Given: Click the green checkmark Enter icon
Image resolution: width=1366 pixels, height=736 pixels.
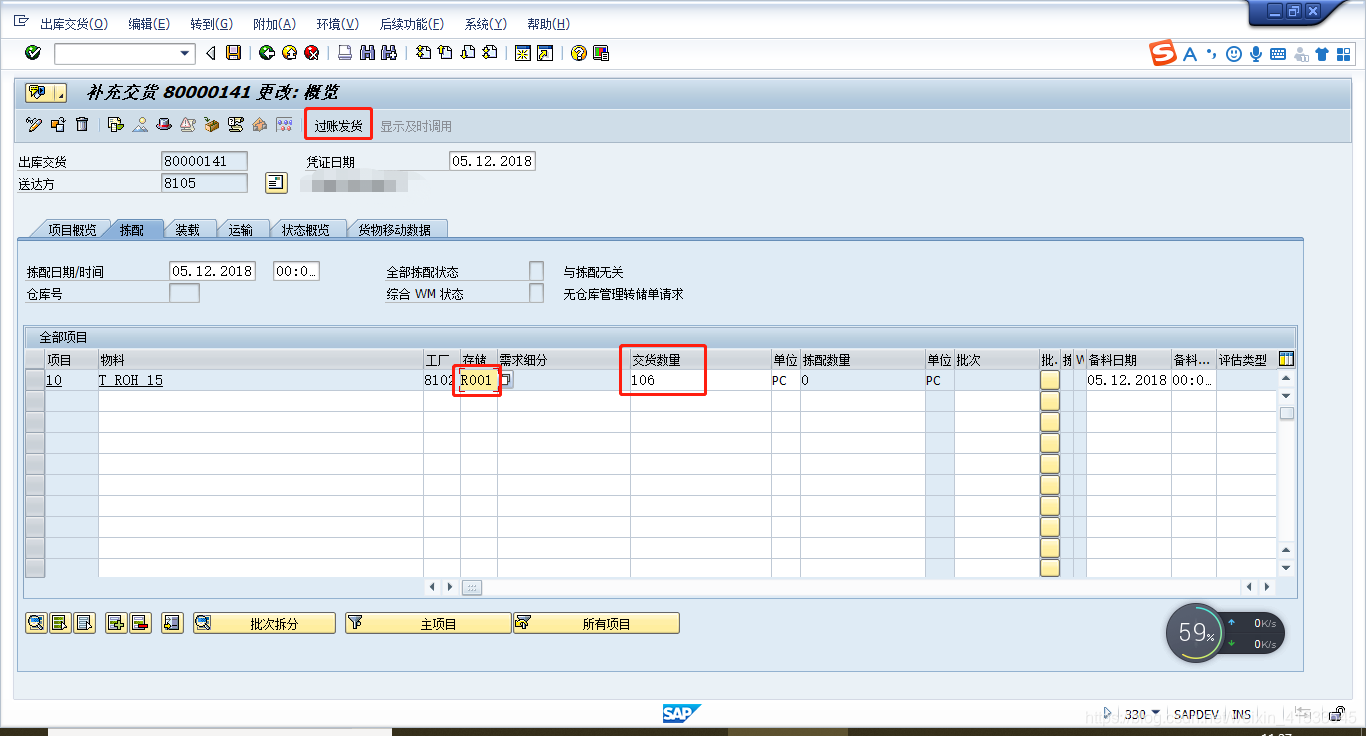Looking at the screenshot, I should 33,53.
